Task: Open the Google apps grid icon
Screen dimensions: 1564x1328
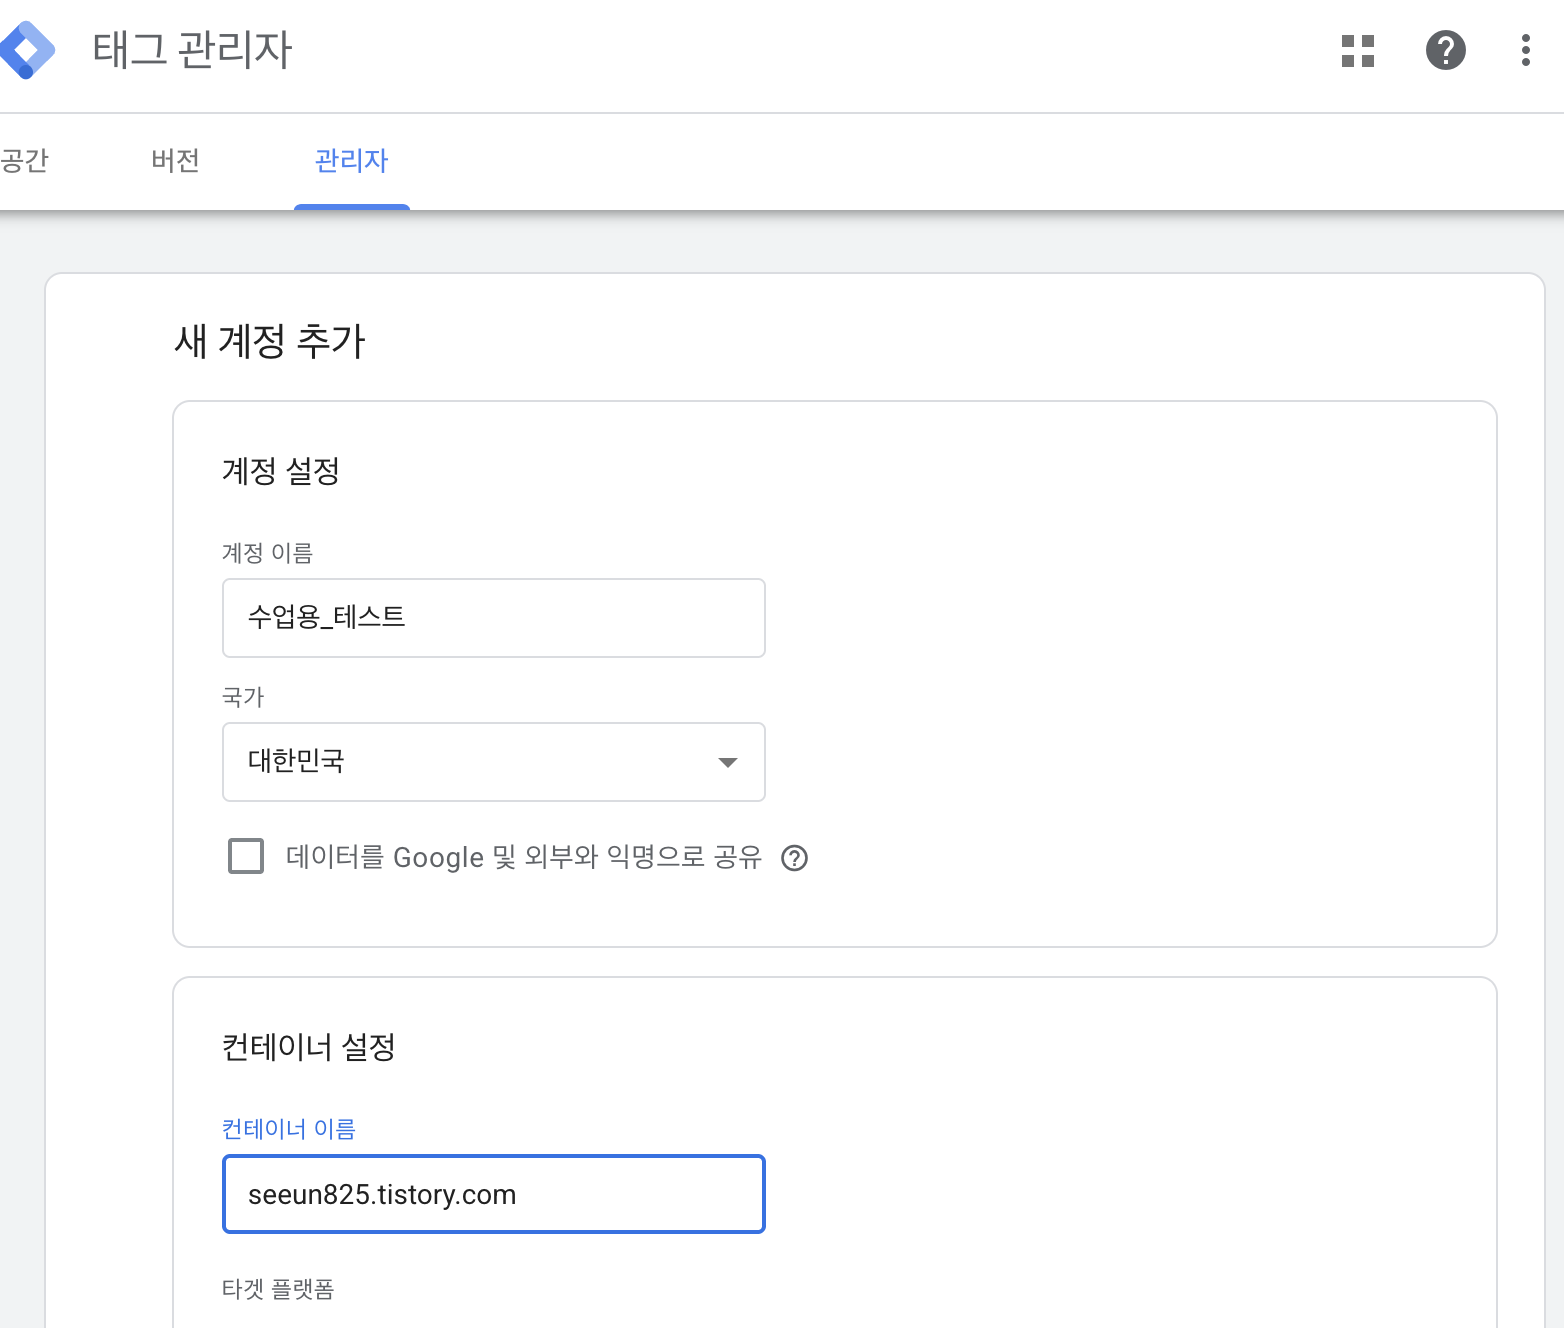Action: (1358, 50)
